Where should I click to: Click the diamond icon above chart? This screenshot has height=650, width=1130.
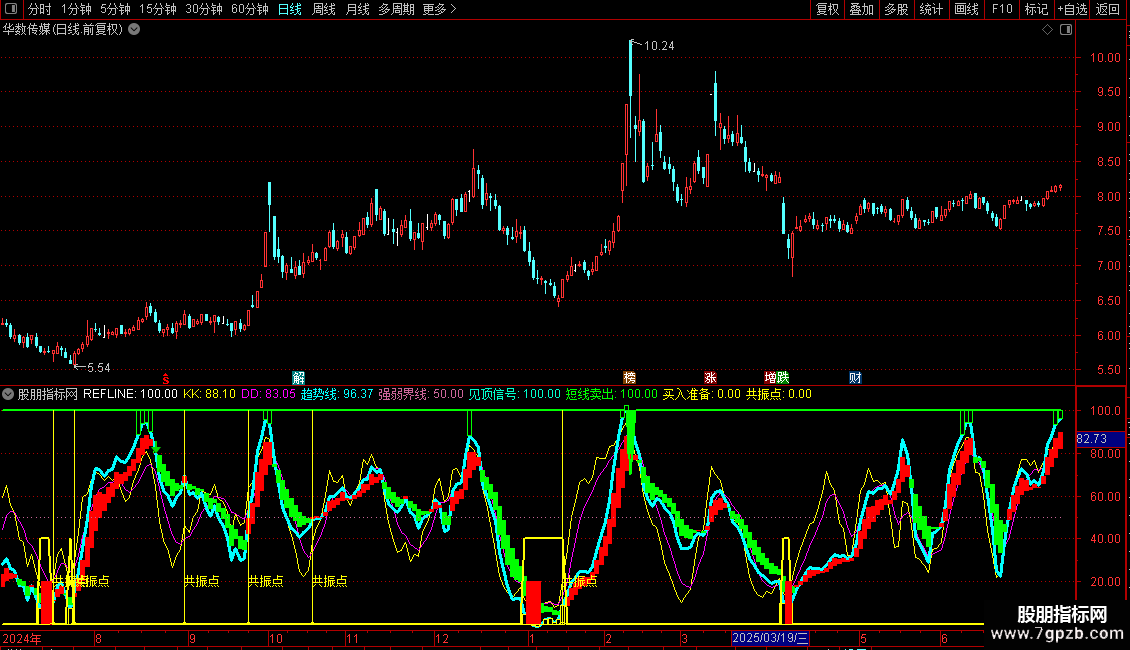[1048, 30]
